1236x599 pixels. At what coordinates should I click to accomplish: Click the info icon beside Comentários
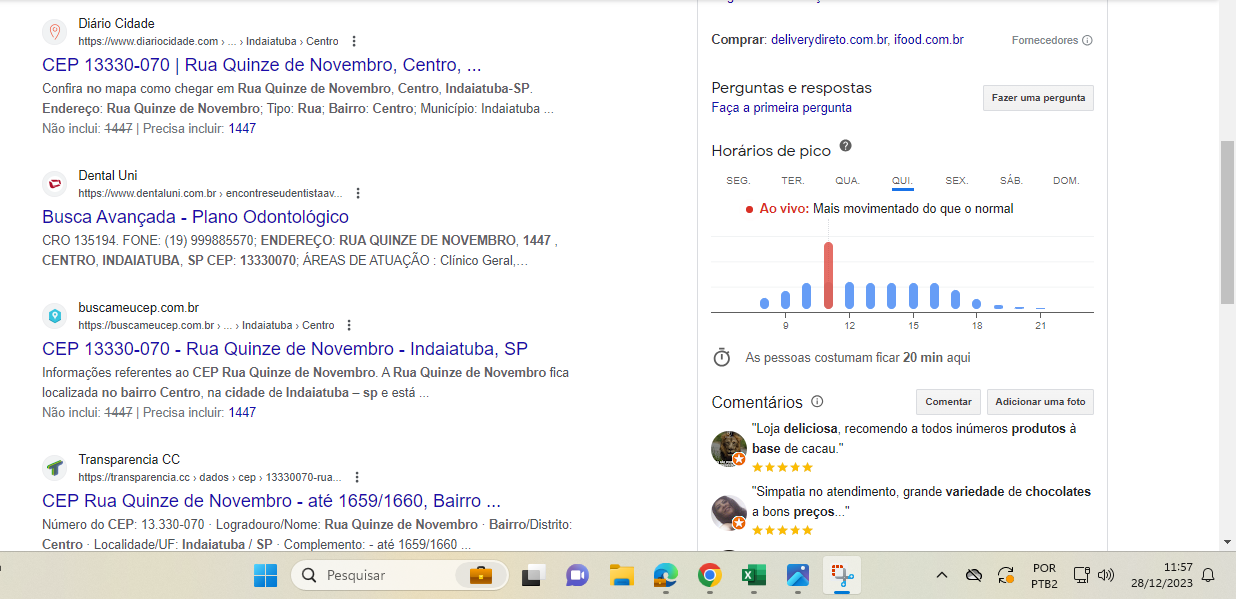pos(817,401)
